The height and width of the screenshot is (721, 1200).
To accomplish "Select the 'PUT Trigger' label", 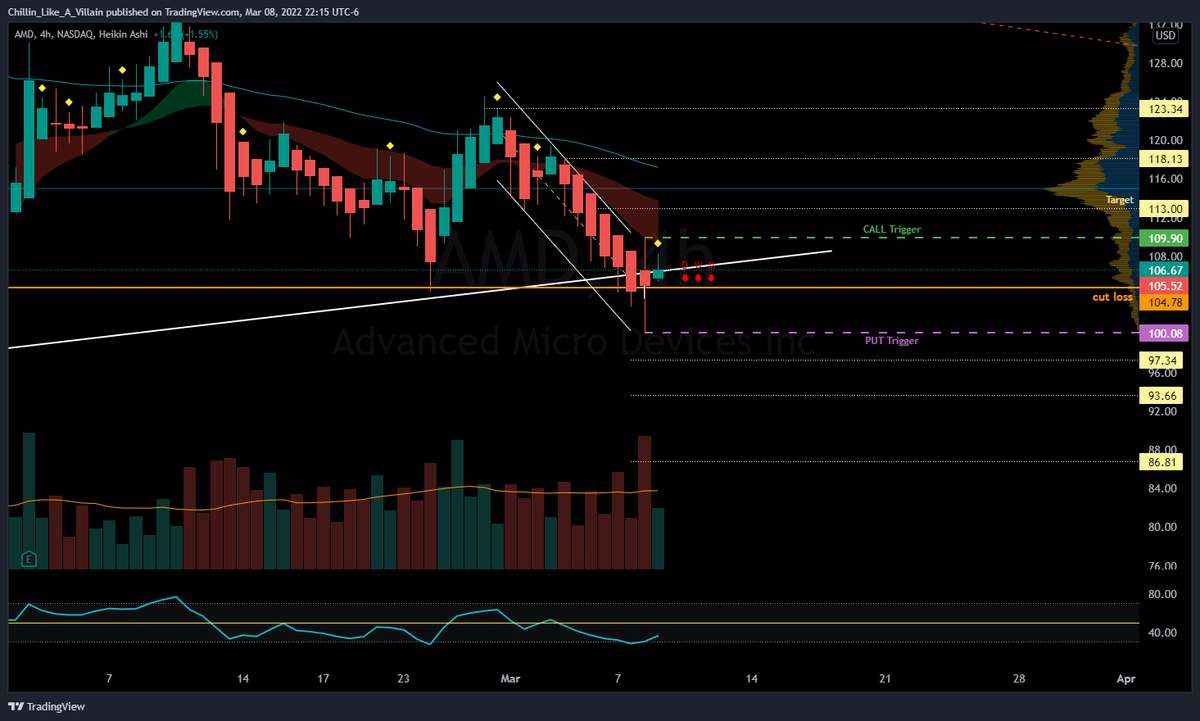I will click(x=892, y=341).
